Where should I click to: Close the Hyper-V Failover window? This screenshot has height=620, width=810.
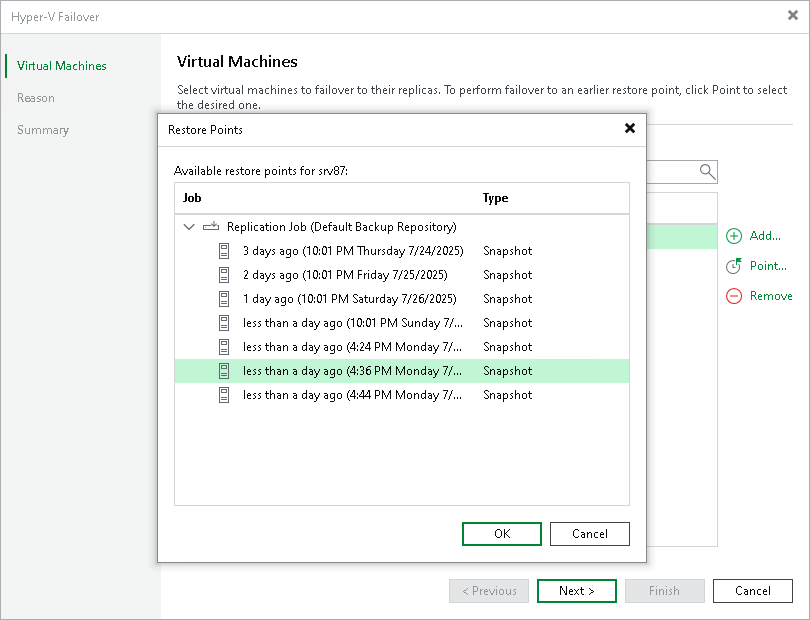(x=793, y=16)
